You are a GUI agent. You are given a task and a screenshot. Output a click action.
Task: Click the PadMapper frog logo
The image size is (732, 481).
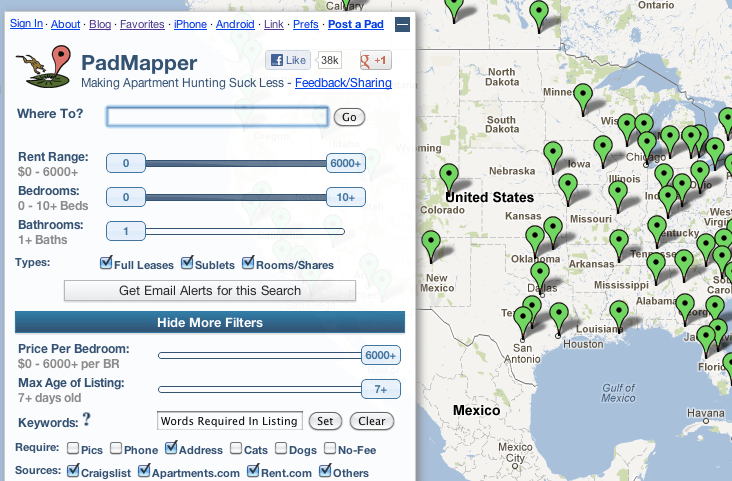tap(43, 66)
